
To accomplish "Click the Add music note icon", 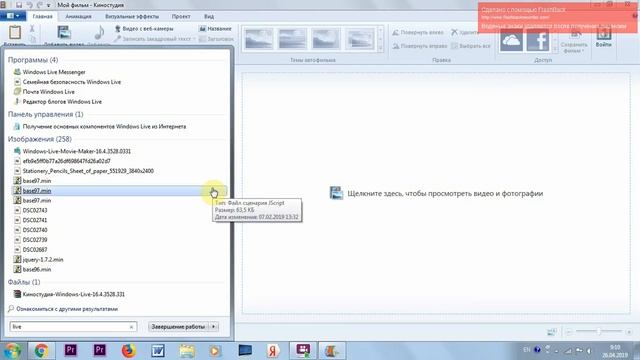I will tap(99, 32).
